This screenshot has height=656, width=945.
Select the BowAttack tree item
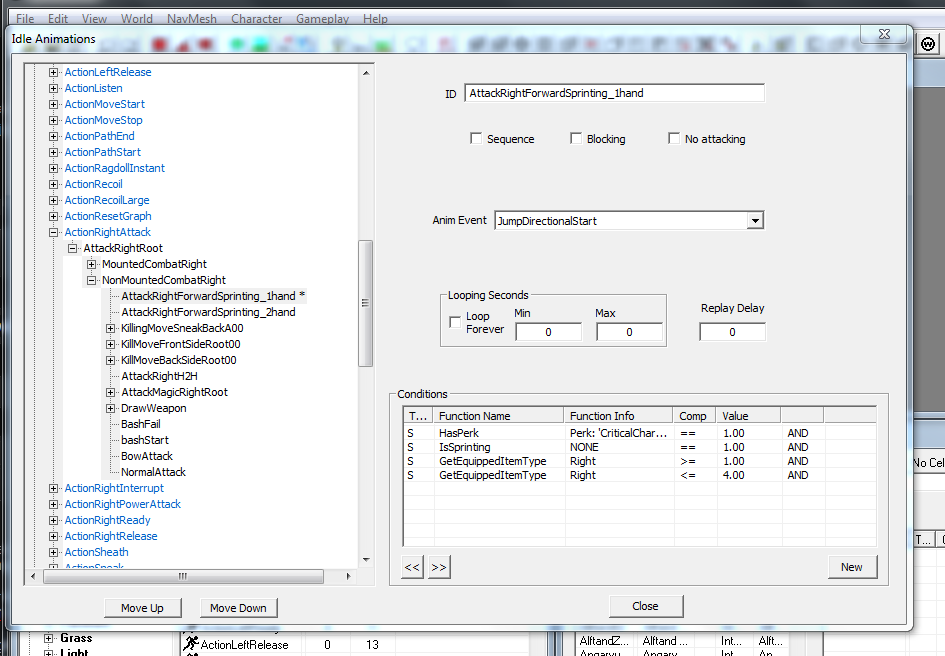coord(147,456)
